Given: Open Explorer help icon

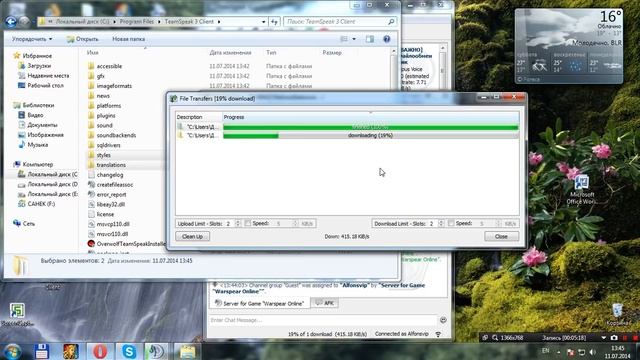Looking at the screenshot, I should pyautogui.click(x=387, y=39).
